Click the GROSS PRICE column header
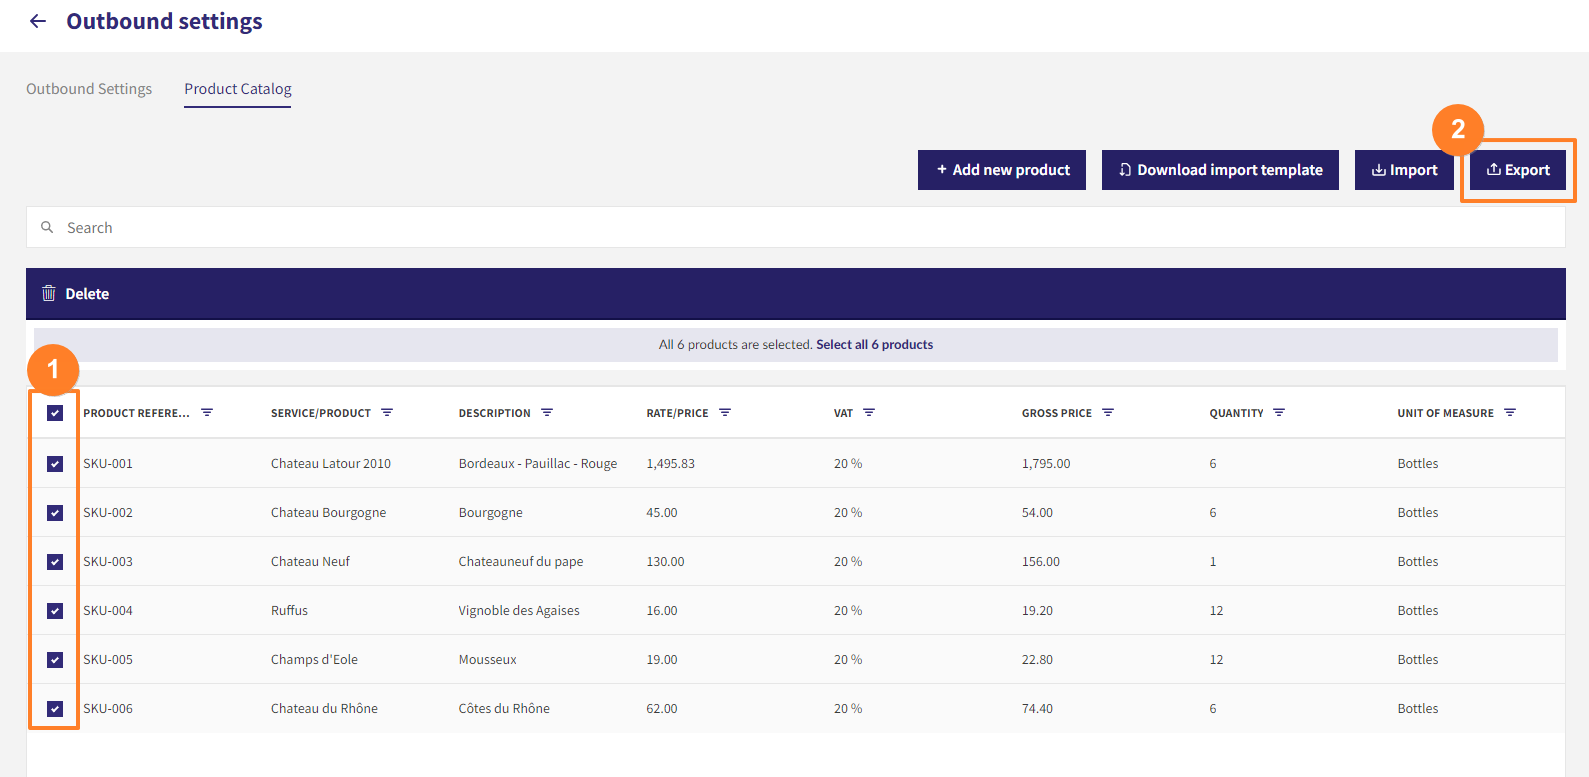This screenshot has height=777, width=1589. pos(1057,413)
